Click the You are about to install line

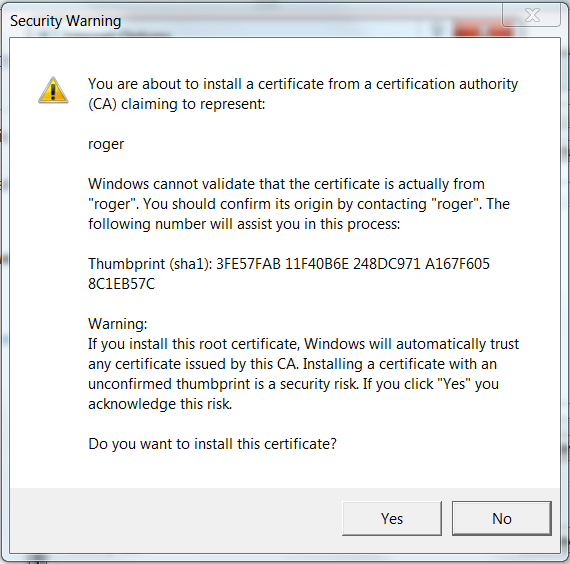pos(303,84)
